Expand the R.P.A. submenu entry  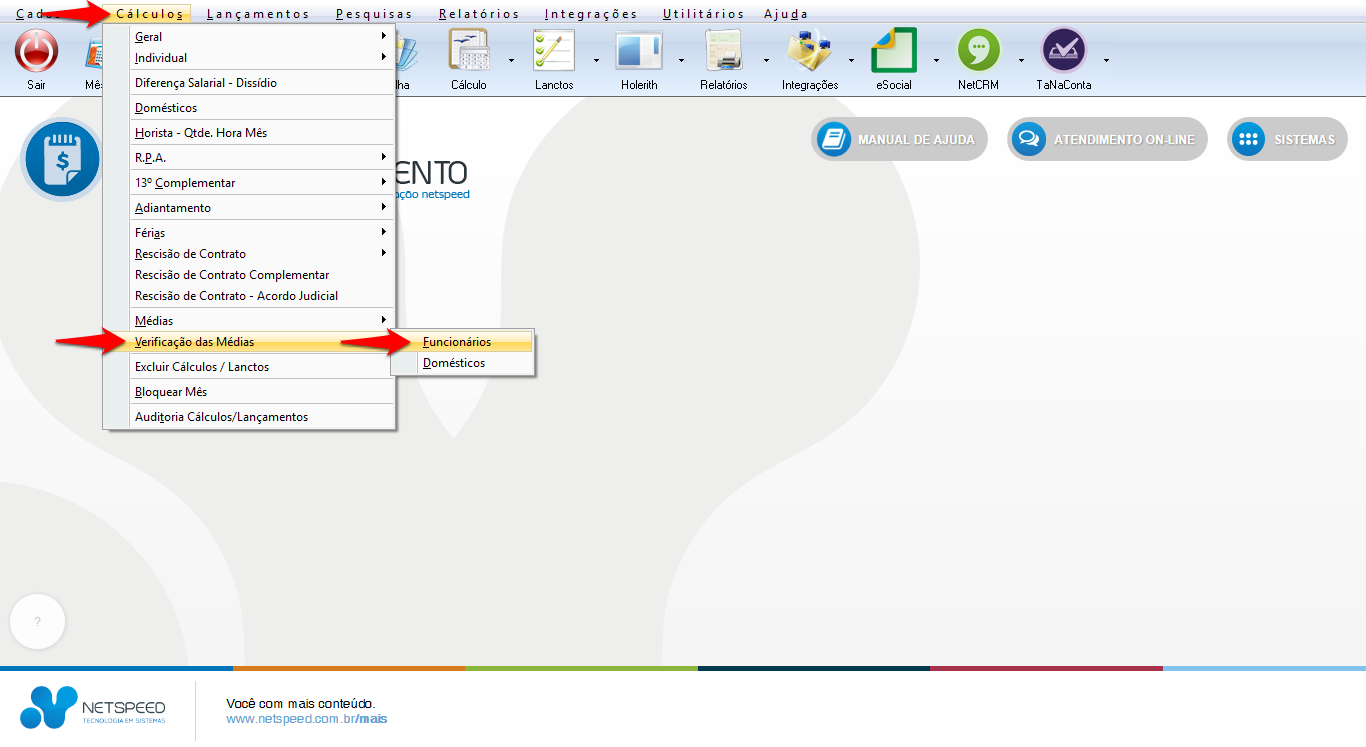point(250,157)
